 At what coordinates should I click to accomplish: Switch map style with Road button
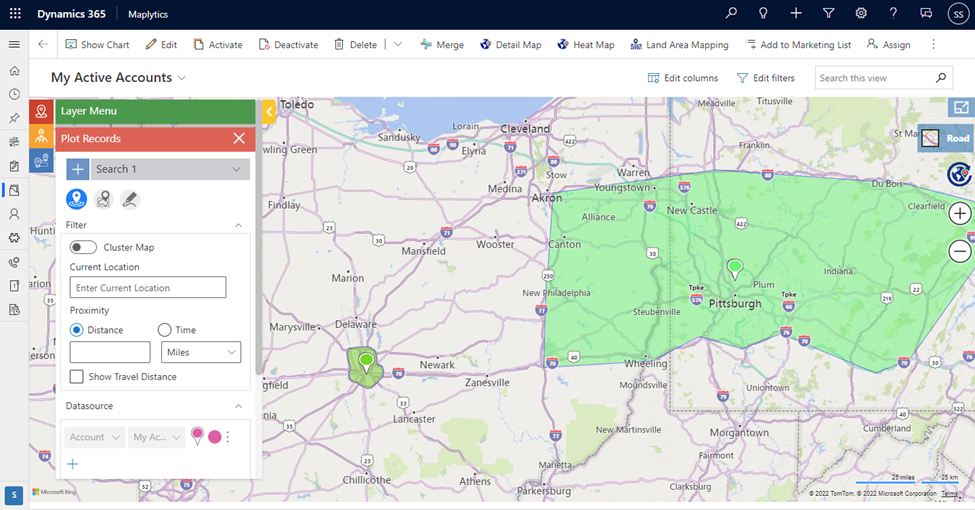coord(946,138)
